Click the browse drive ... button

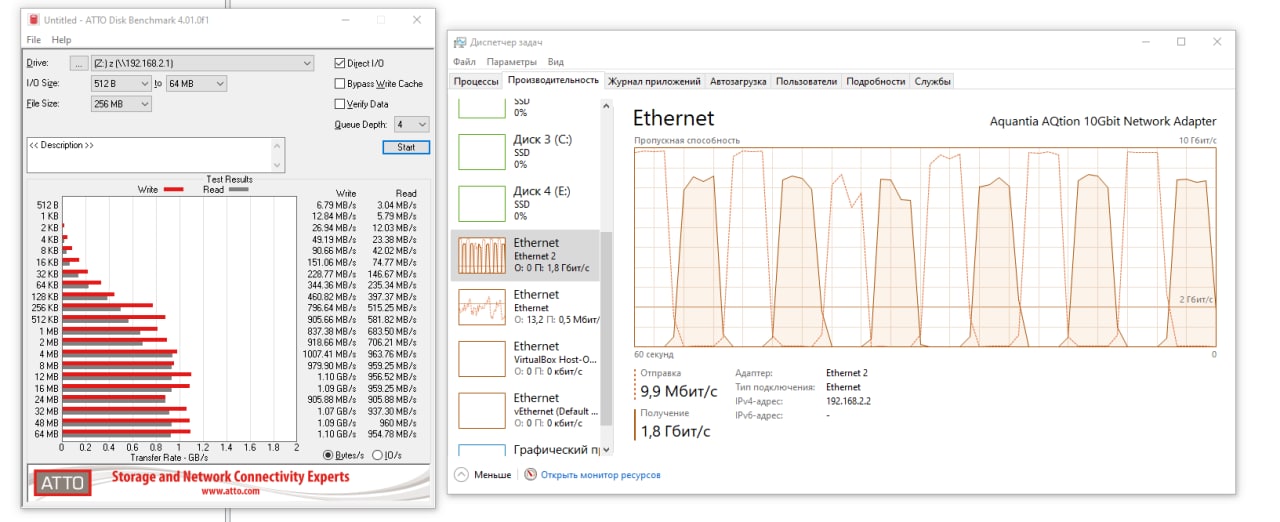point(80,63)
